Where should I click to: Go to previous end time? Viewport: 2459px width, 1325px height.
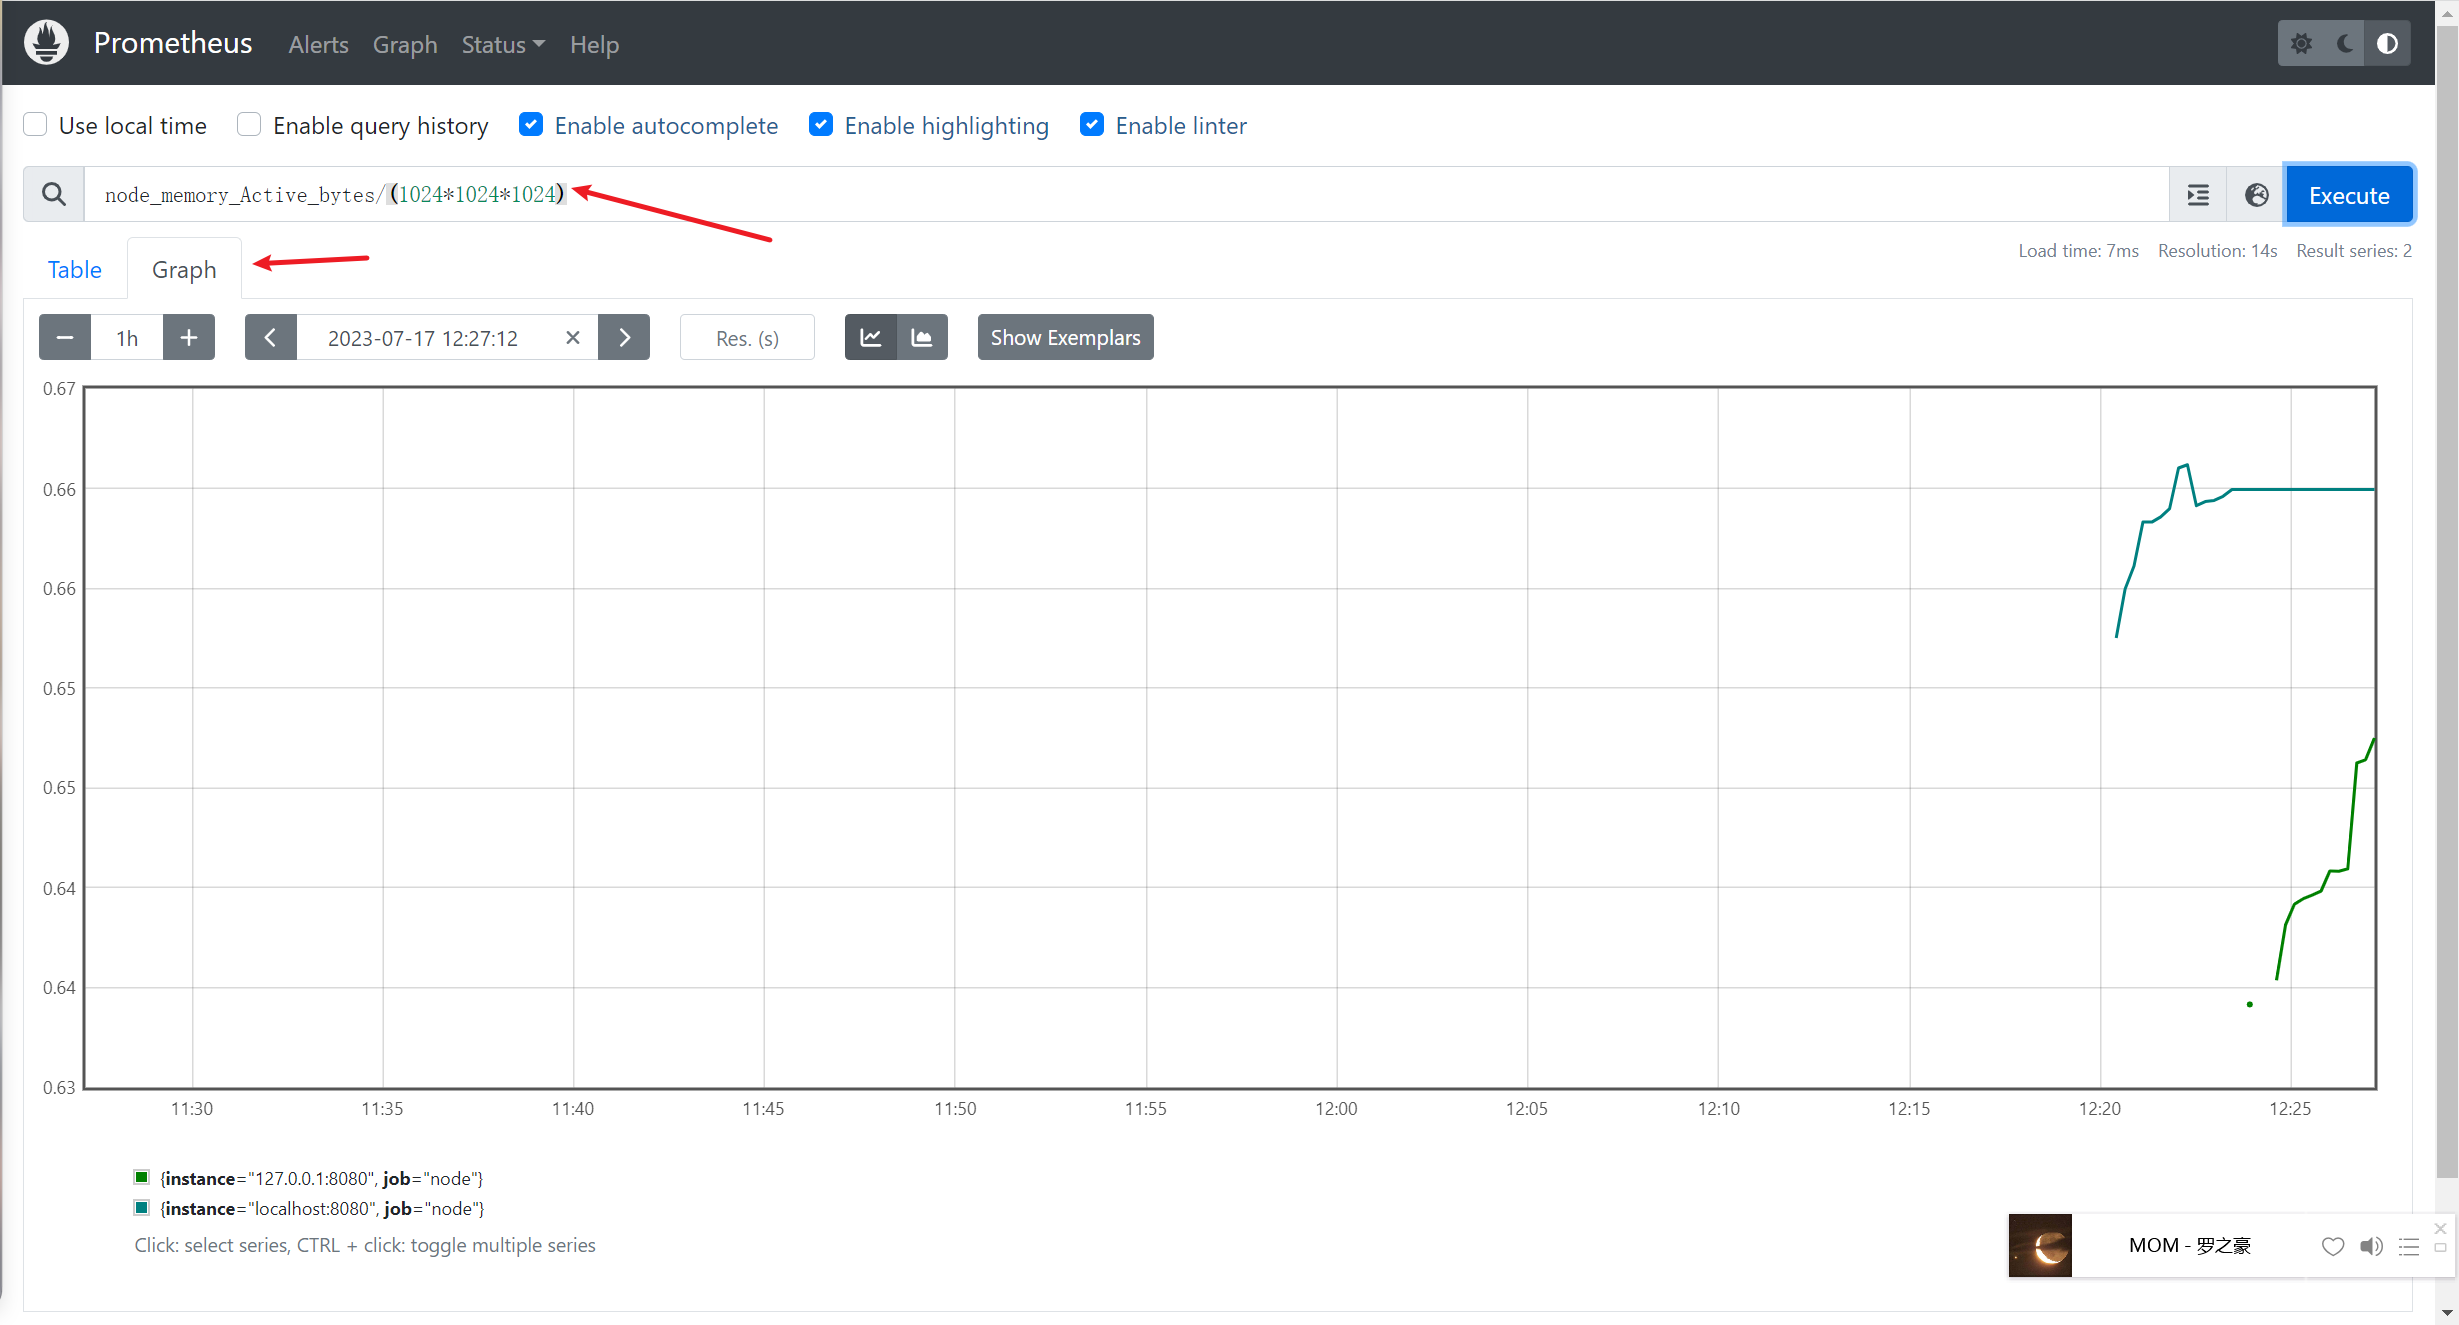270,338
